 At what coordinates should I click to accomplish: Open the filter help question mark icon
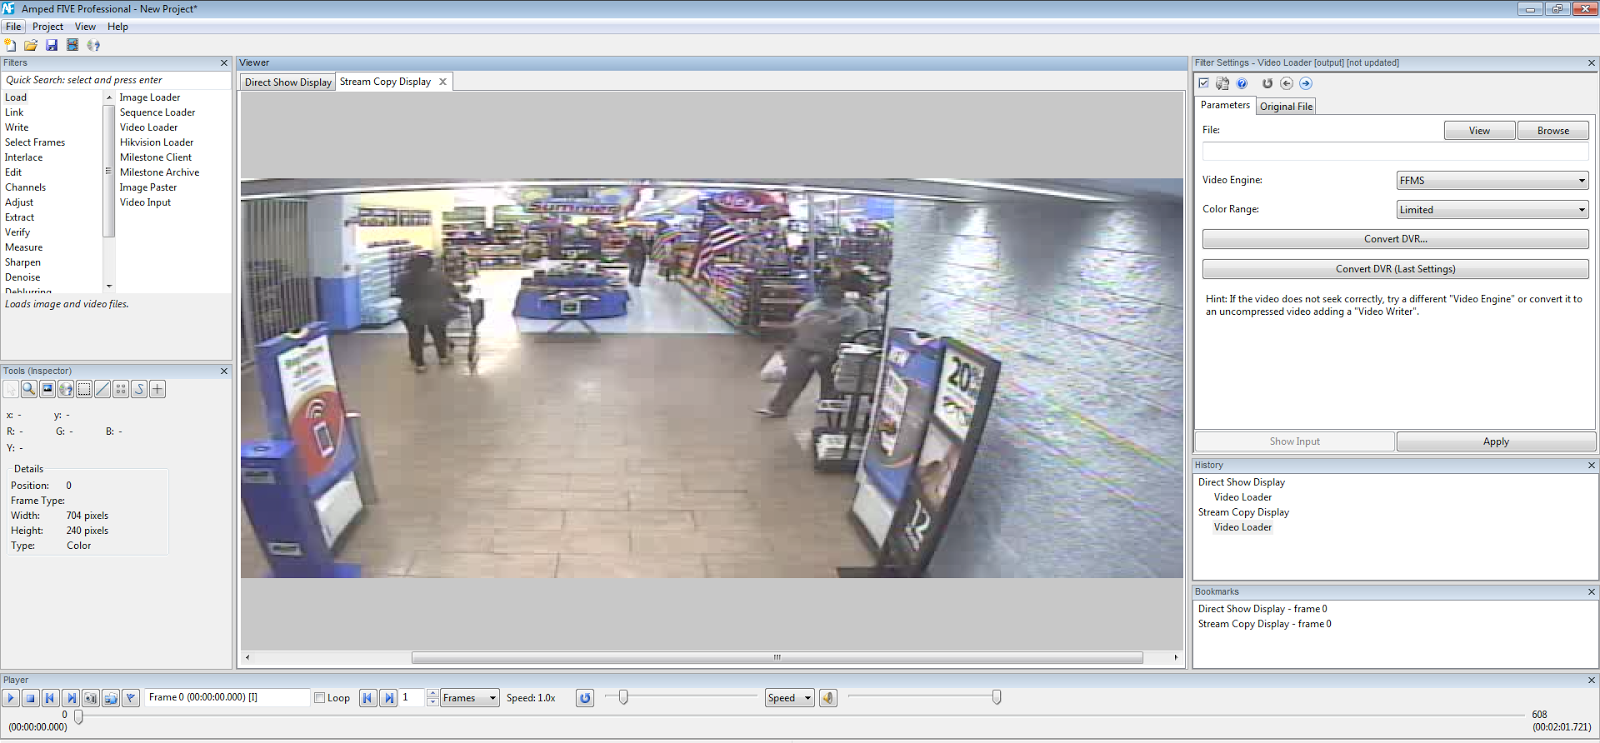tap(1242, 84)
